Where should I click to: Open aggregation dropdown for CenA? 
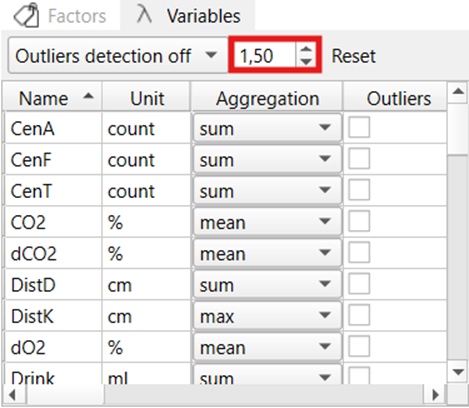pos(267,128)
